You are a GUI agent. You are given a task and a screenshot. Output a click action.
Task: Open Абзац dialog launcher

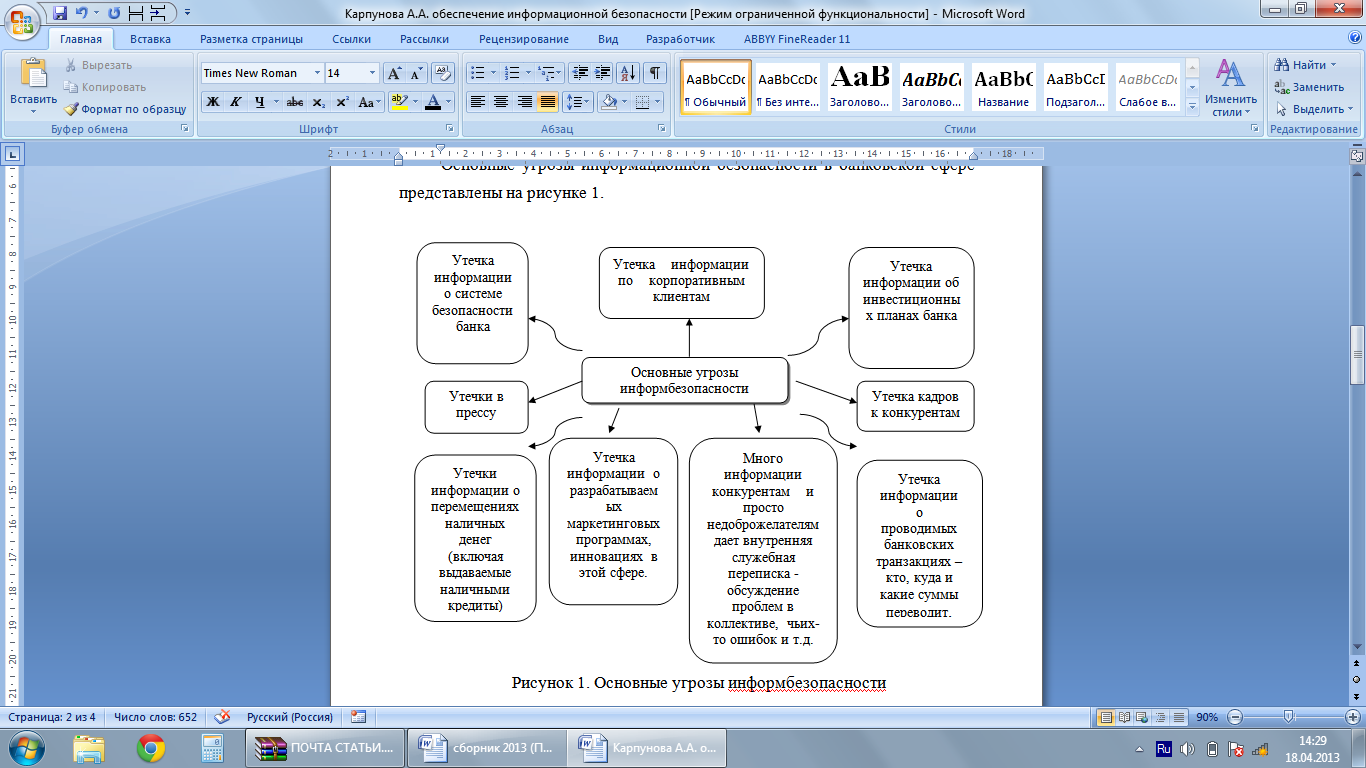tap(662, 129)
